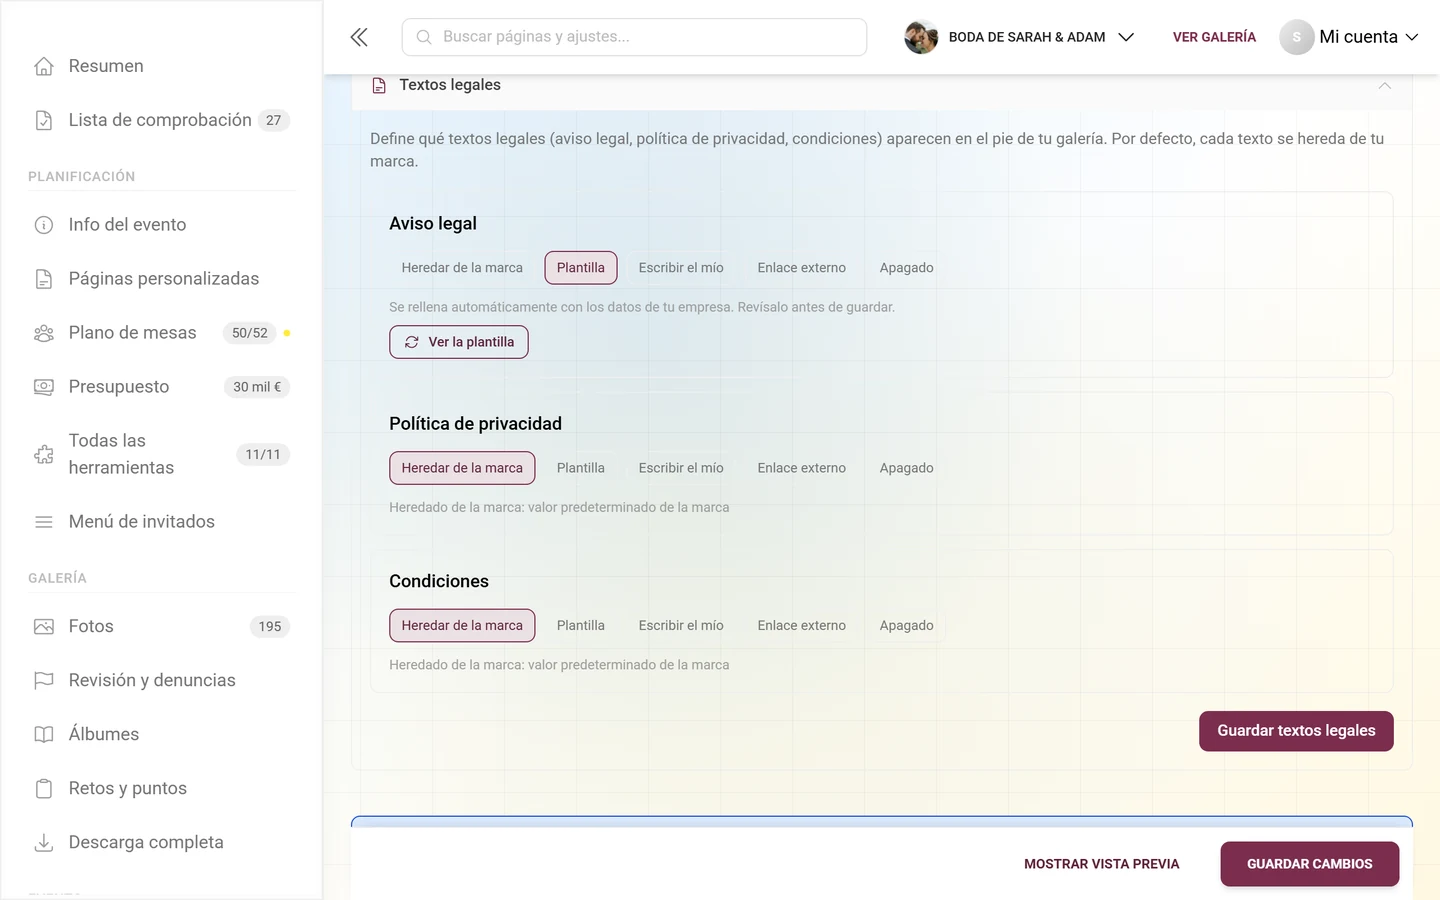1440x900 pixels.
Task: Select Apagado for Aviso legal
Action: click(907, 268)
